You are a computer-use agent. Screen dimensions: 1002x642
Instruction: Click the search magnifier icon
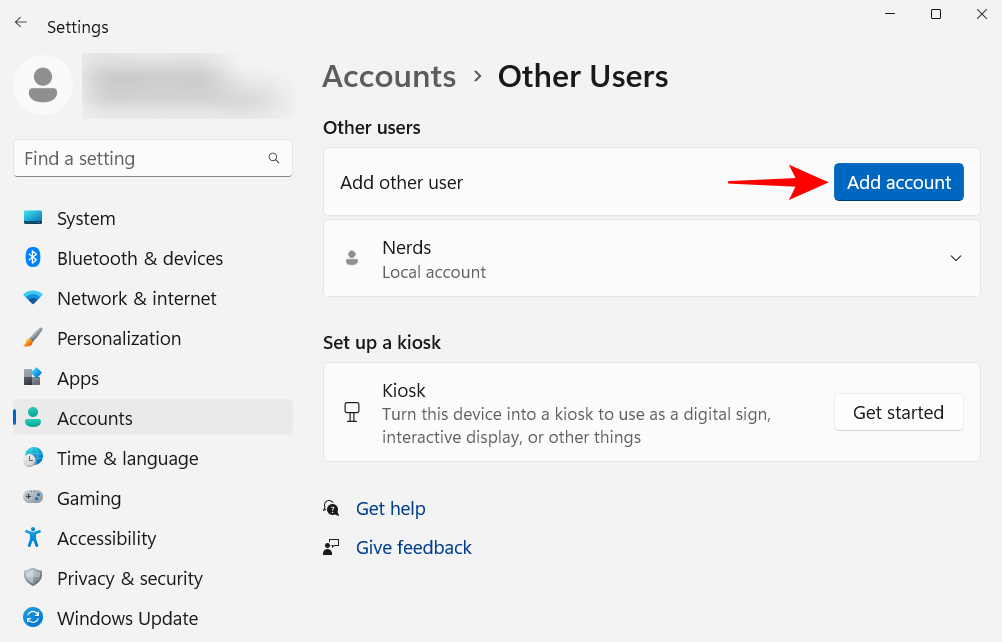pos(274,158)
